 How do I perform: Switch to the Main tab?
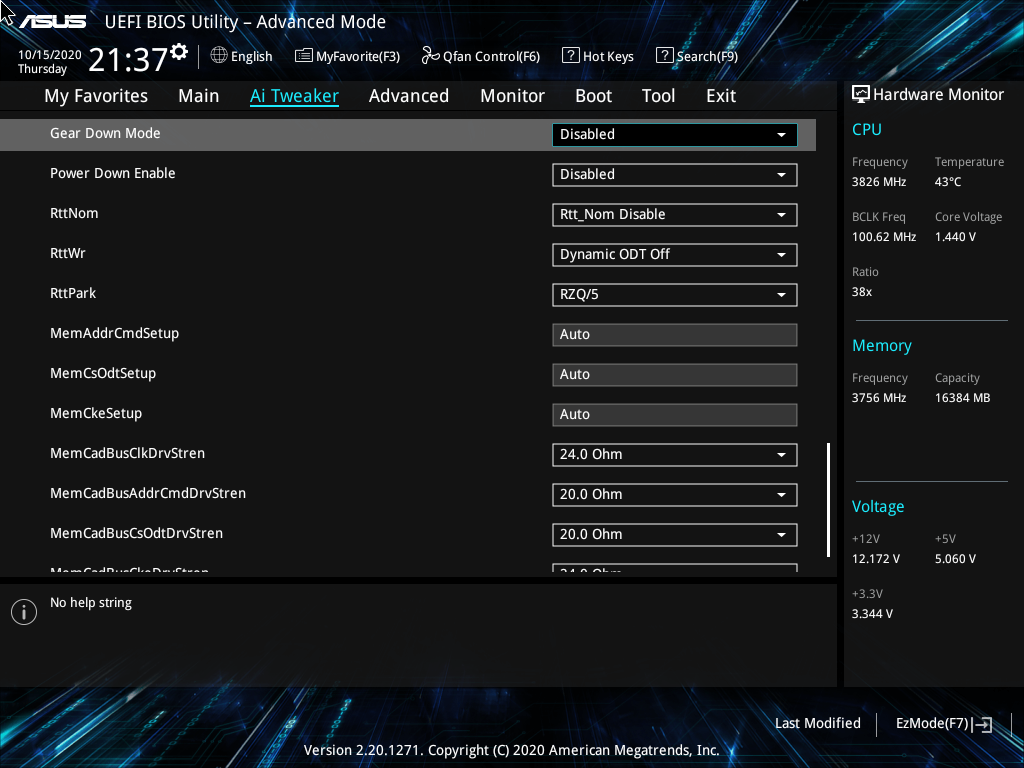[x=199, y=96]
